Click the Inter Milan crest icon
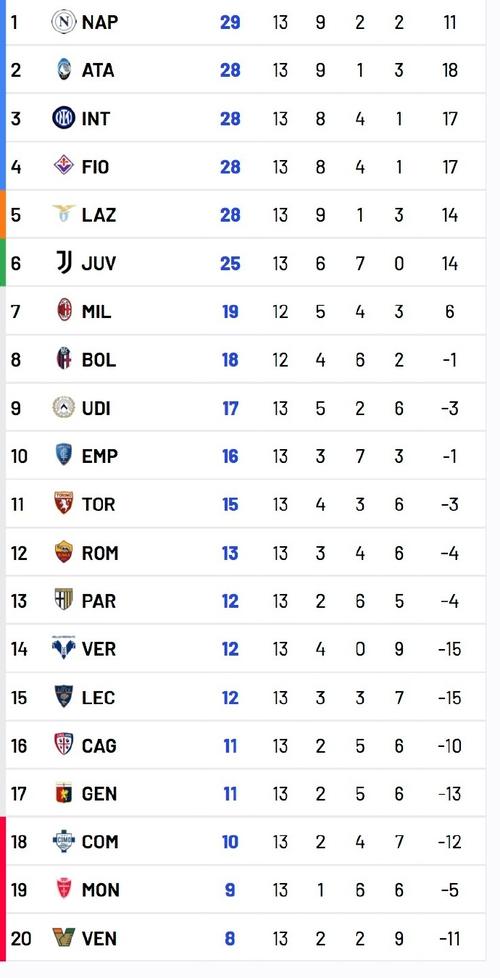 pyautogui.click(x=63, y=118)
